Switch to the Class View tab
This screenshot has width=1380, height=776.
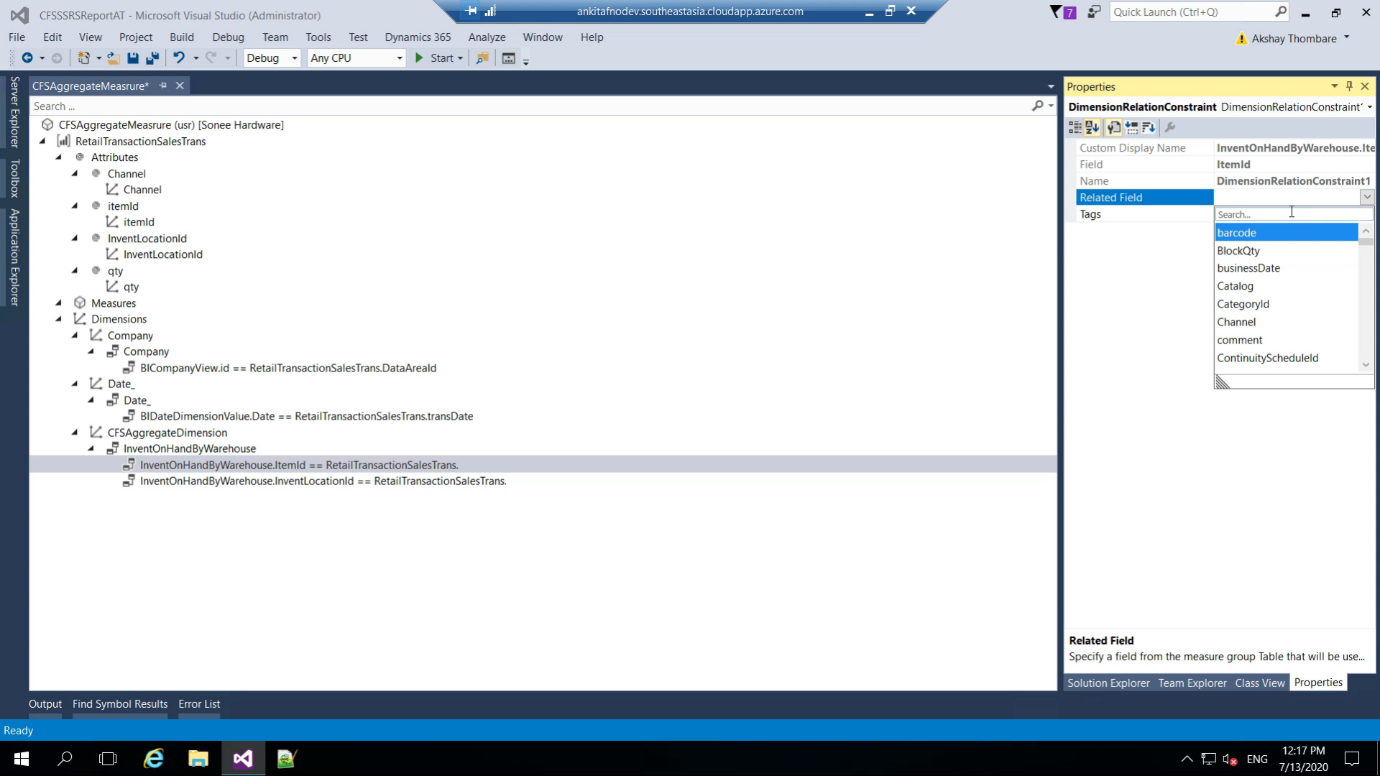point(1260,683)
